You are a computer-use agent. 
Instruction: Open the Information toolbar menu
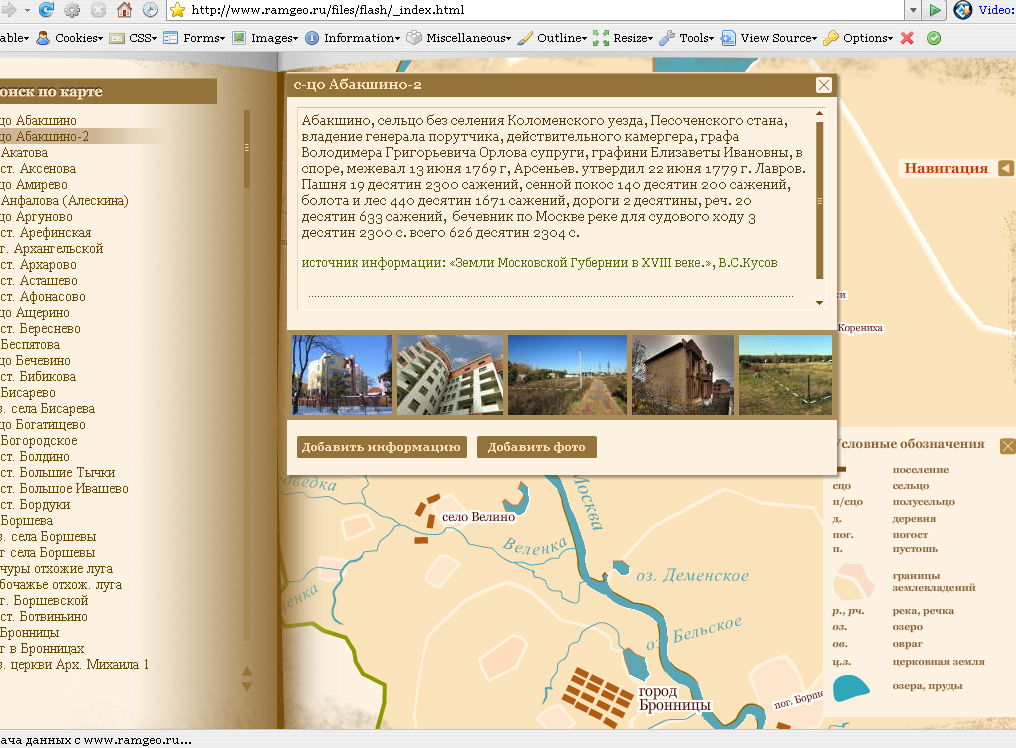click(x=353, y=38)
